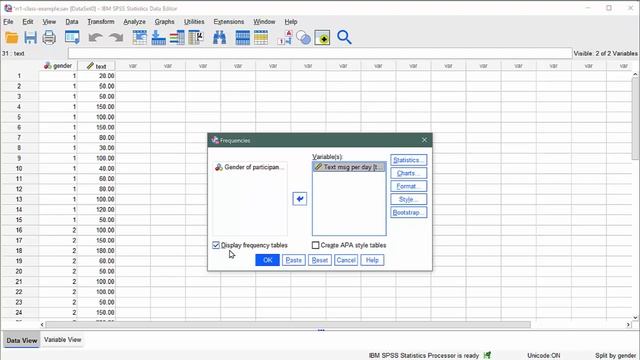Viewport: 640px width, 360px height.
Task: Uncheck Display frequency tables
Action: (216, 245)
